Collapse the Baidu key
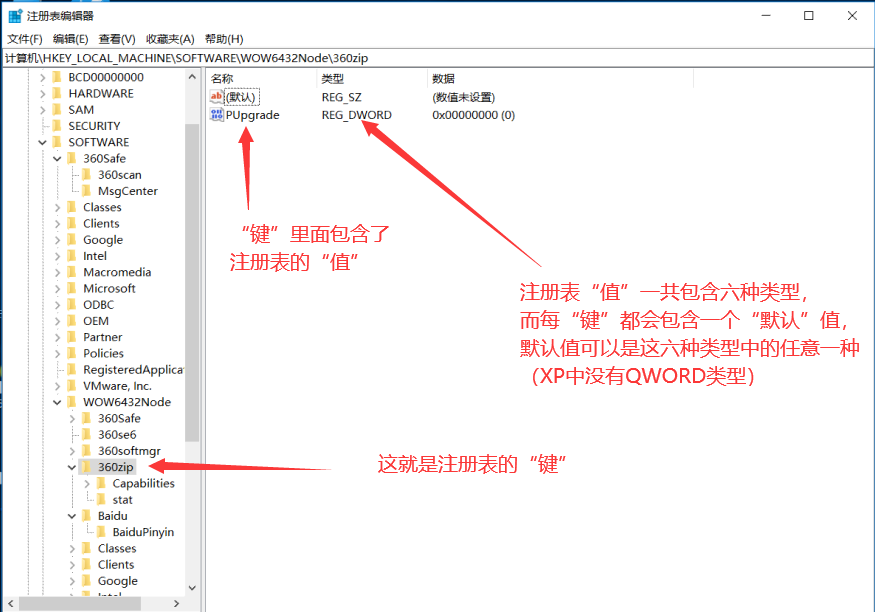875x612 pixels. [72, 516]
